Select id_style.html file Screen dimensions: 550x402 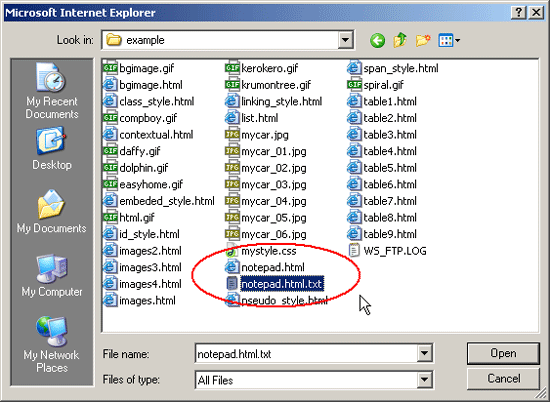141,234
